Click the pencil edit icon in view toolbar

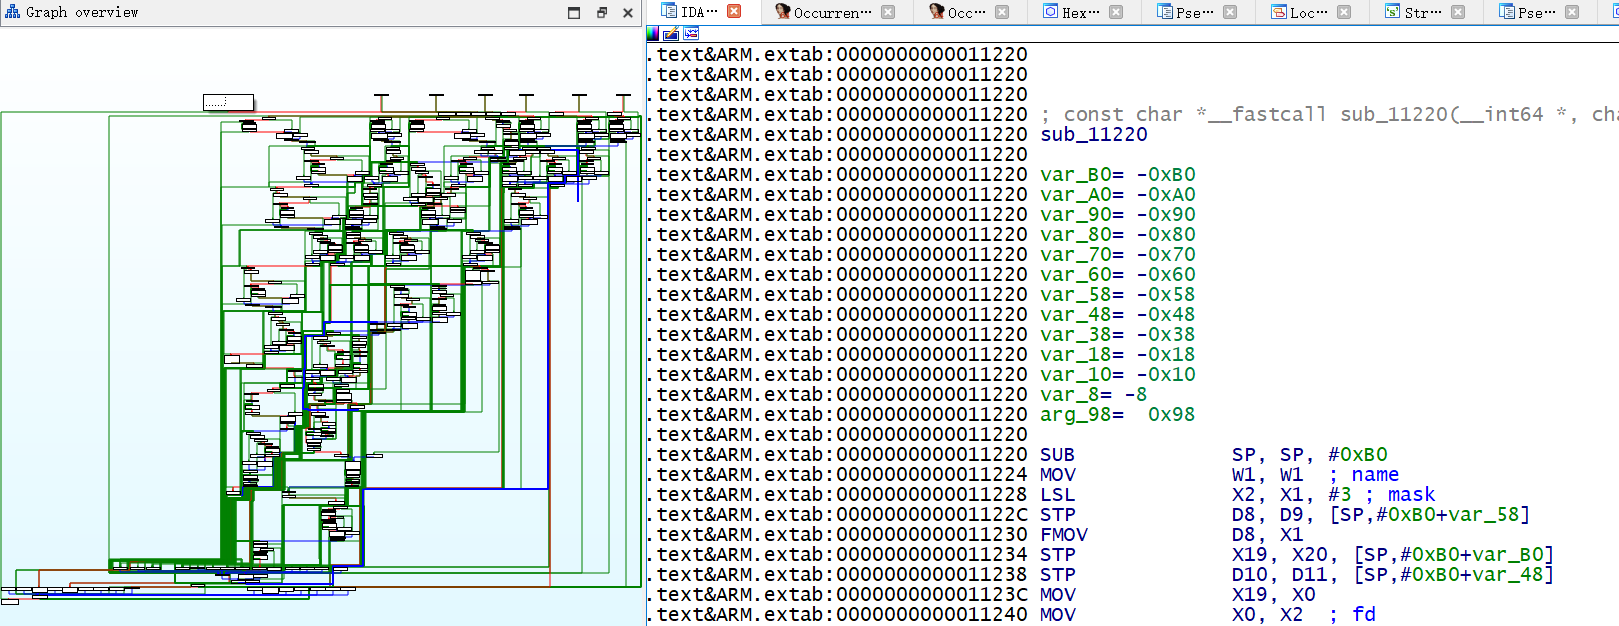(671, 34)
